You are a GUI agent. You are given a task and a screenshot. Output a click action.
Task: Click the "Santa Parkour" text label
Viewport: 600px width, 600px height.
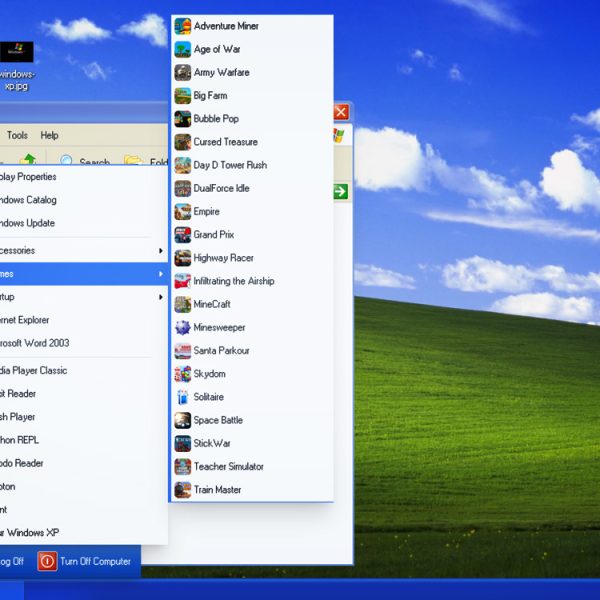point(221,351)
